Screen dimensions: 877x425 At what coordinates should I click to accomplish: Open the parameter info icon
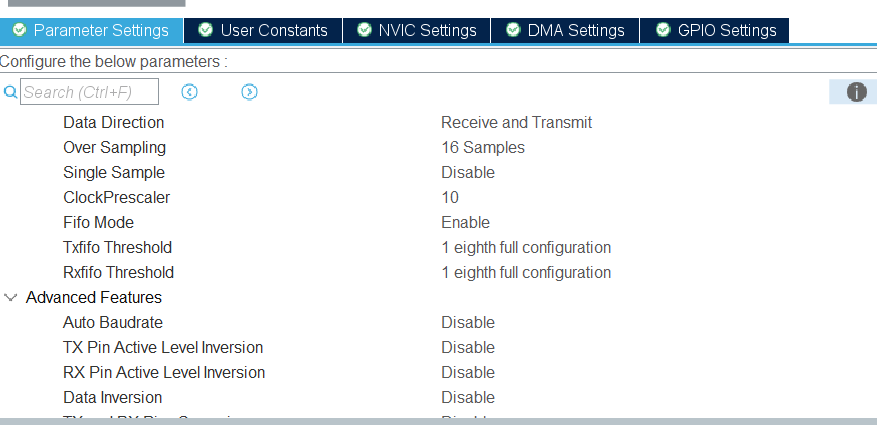pyautogui.click(x=856, y=92)
